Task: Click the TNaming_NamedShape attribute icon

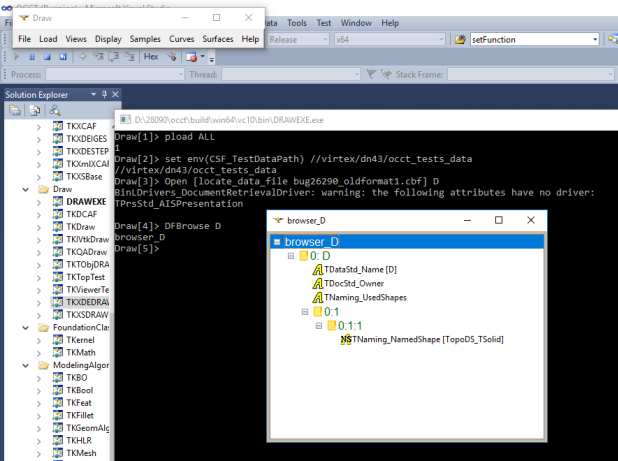Action: (345, 340)
